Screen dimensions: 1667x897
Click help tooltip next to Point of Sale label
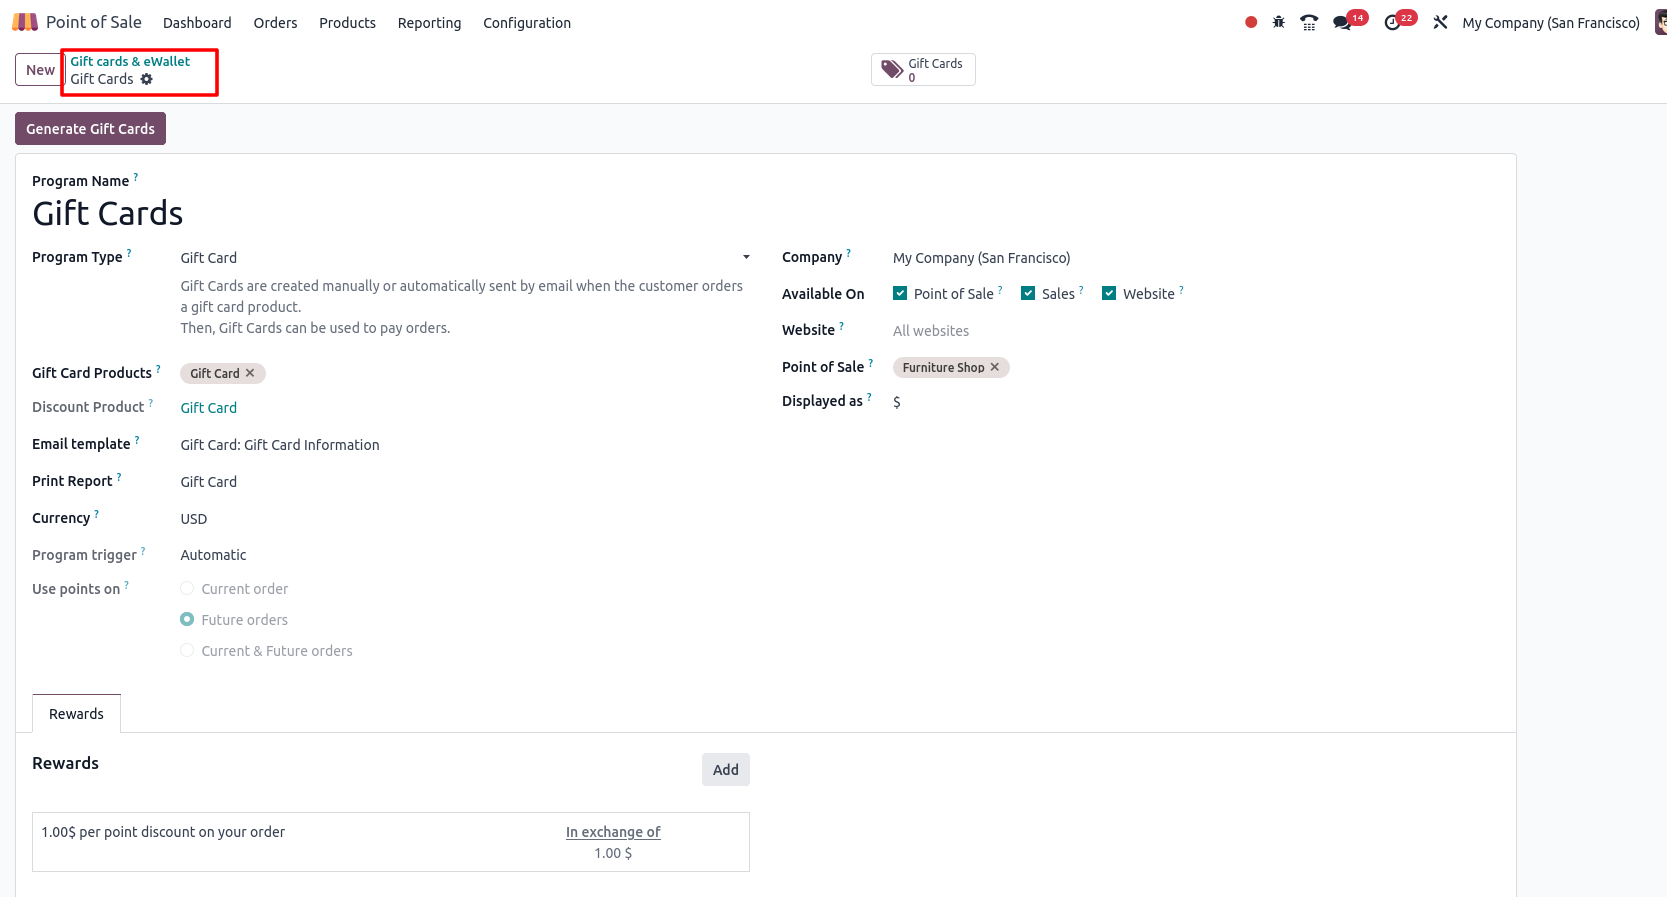point(871,363)
